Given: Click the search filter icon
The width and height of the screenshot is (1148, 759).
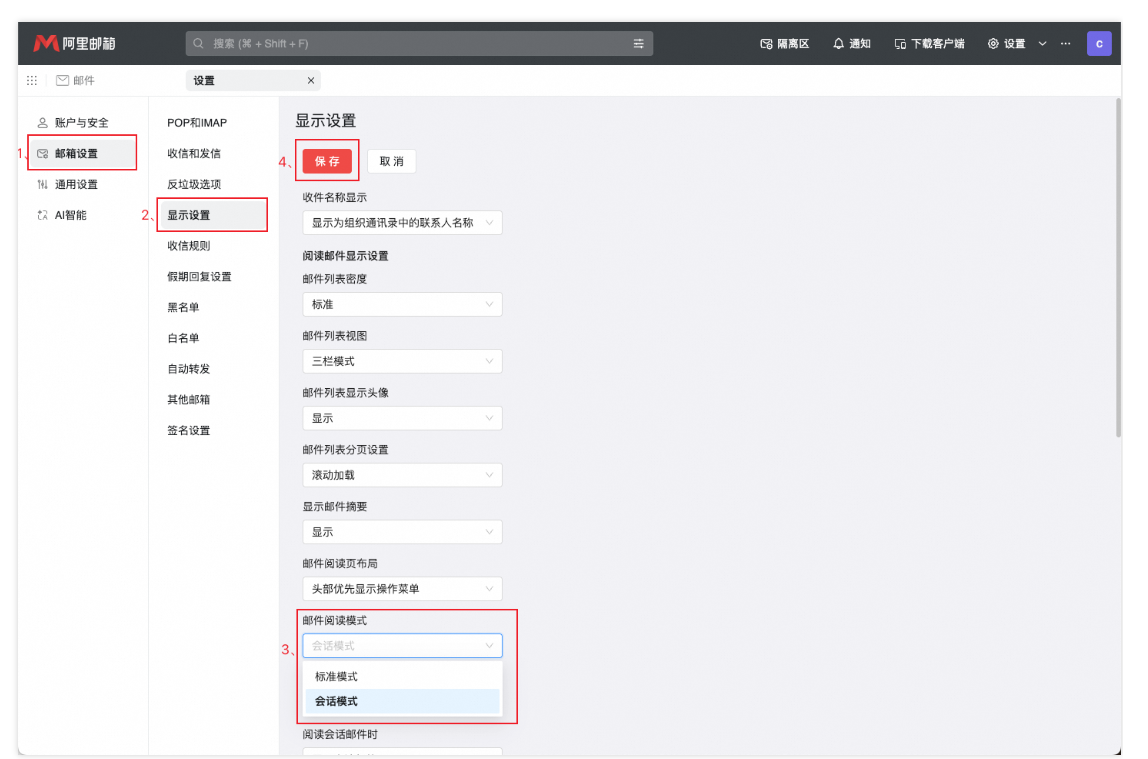Looking at the screenshot, I should pyautogui.click(x=638, y=42).
